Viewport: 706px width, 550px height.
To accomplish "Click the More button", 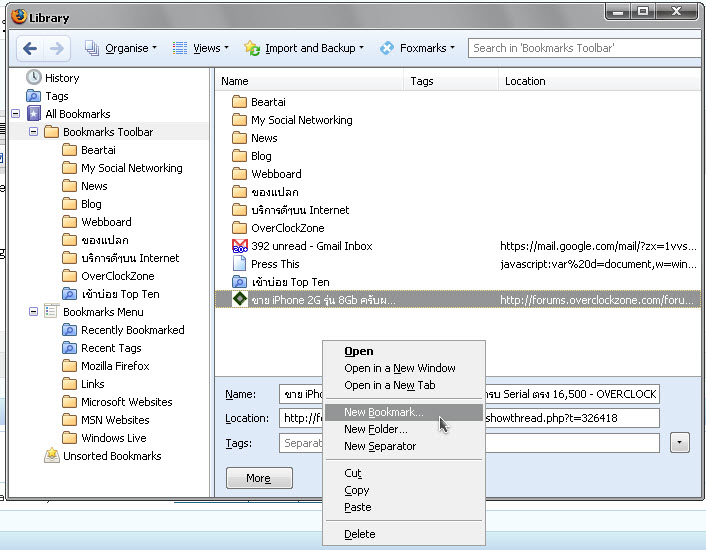I will click(259, 478).
